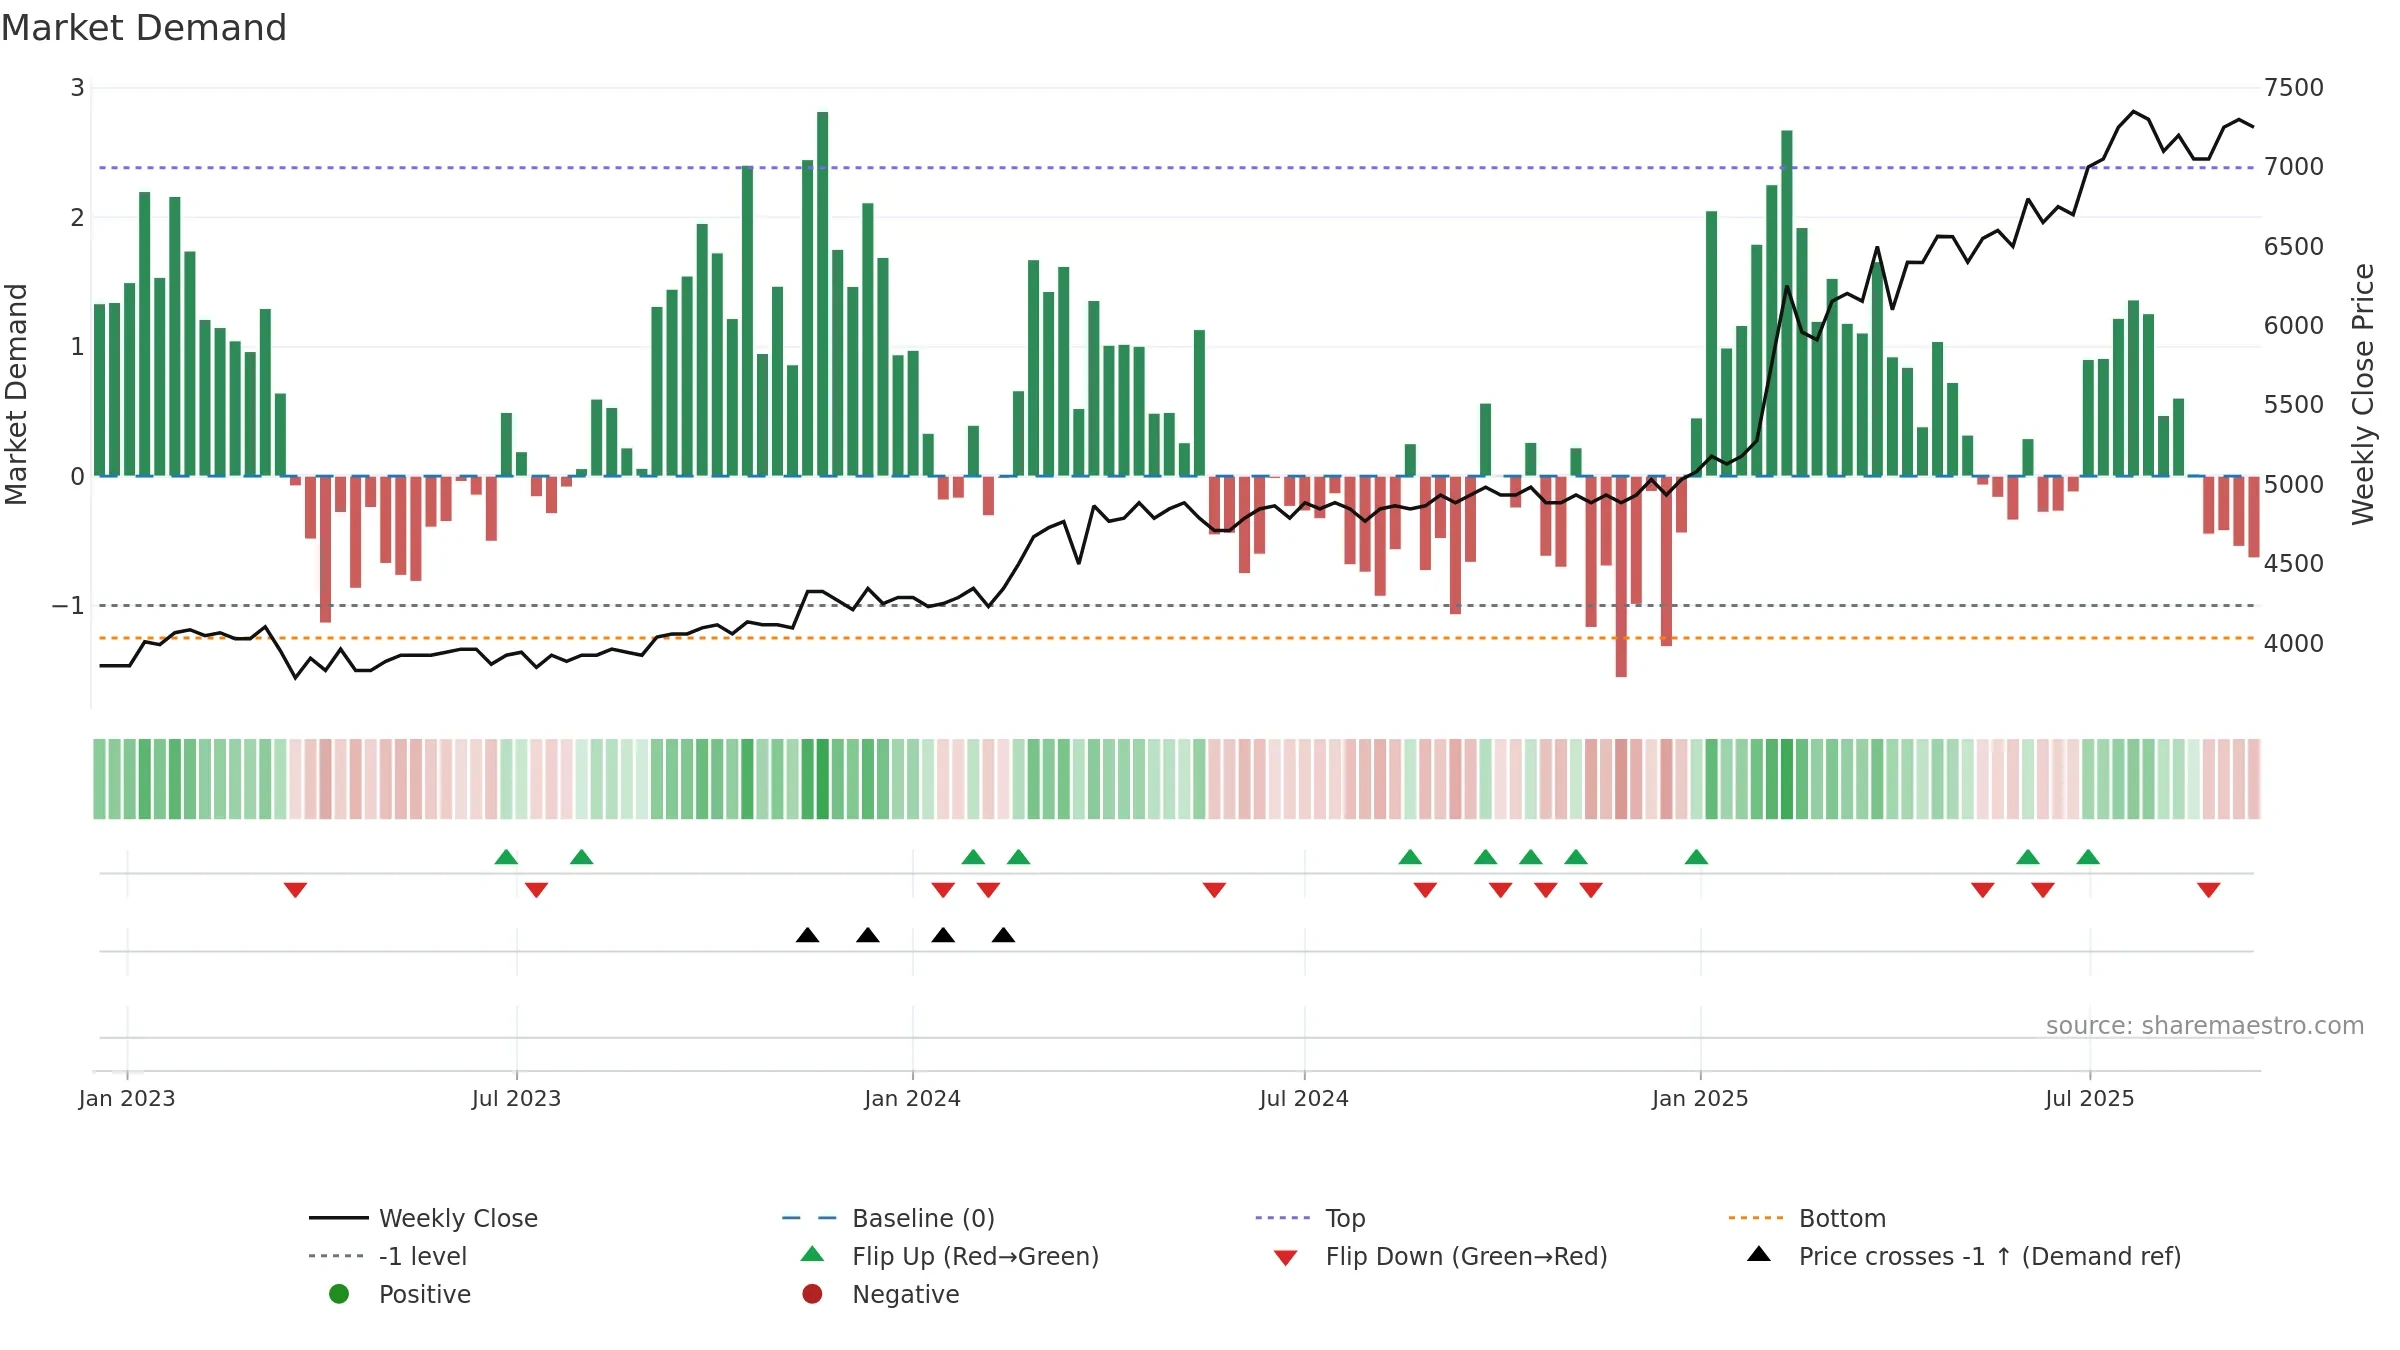Click the 7000 right-axis tick label
The image size is (2400, 1350).
point(2294,167)
